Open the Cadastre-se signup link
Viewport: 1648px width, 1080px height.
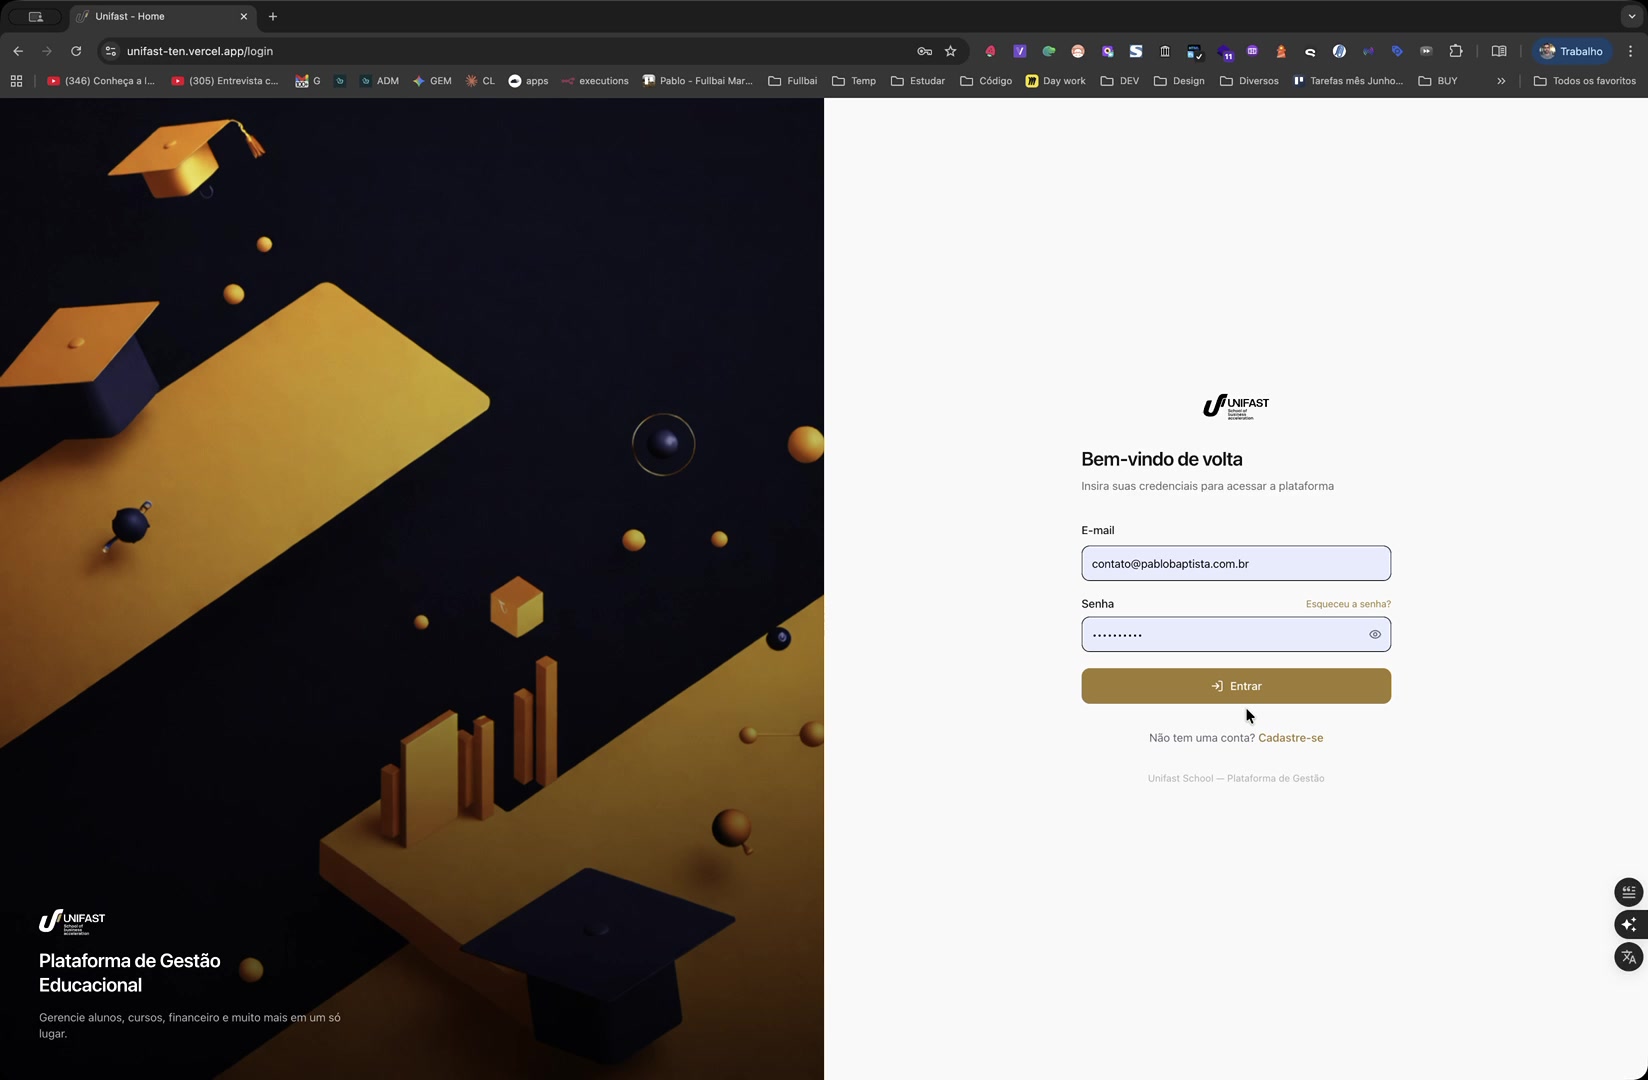coord(1290,738)
